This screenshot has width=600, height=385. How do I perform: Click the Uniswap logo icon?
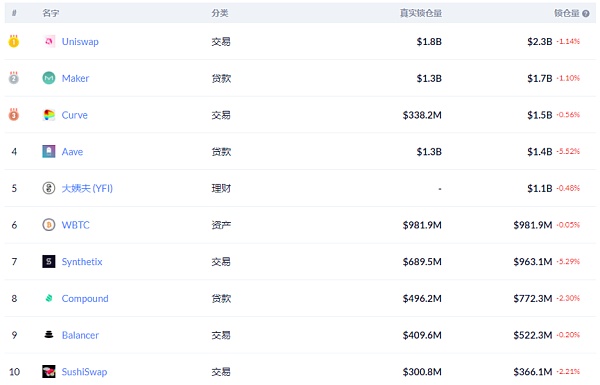coord(49,41)
